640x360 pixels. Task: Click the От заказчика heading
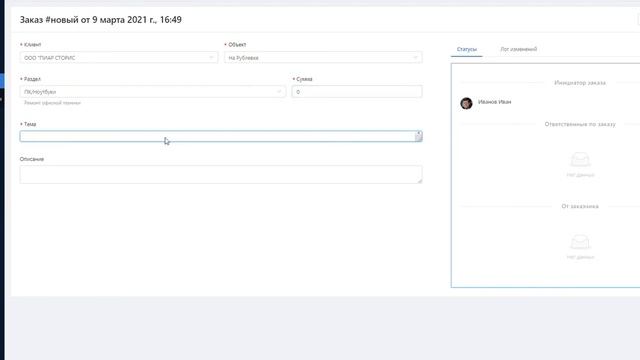click(x=580, y=206)
